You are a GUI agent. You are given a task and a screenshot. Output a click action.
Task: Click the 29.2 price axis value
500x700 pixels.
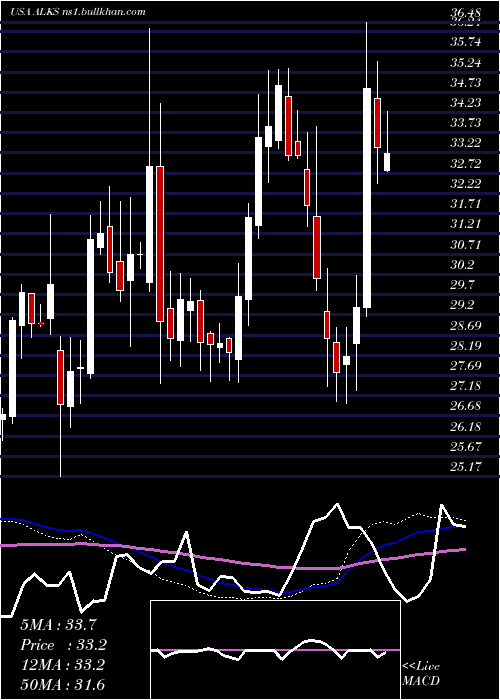pos(462,305)
